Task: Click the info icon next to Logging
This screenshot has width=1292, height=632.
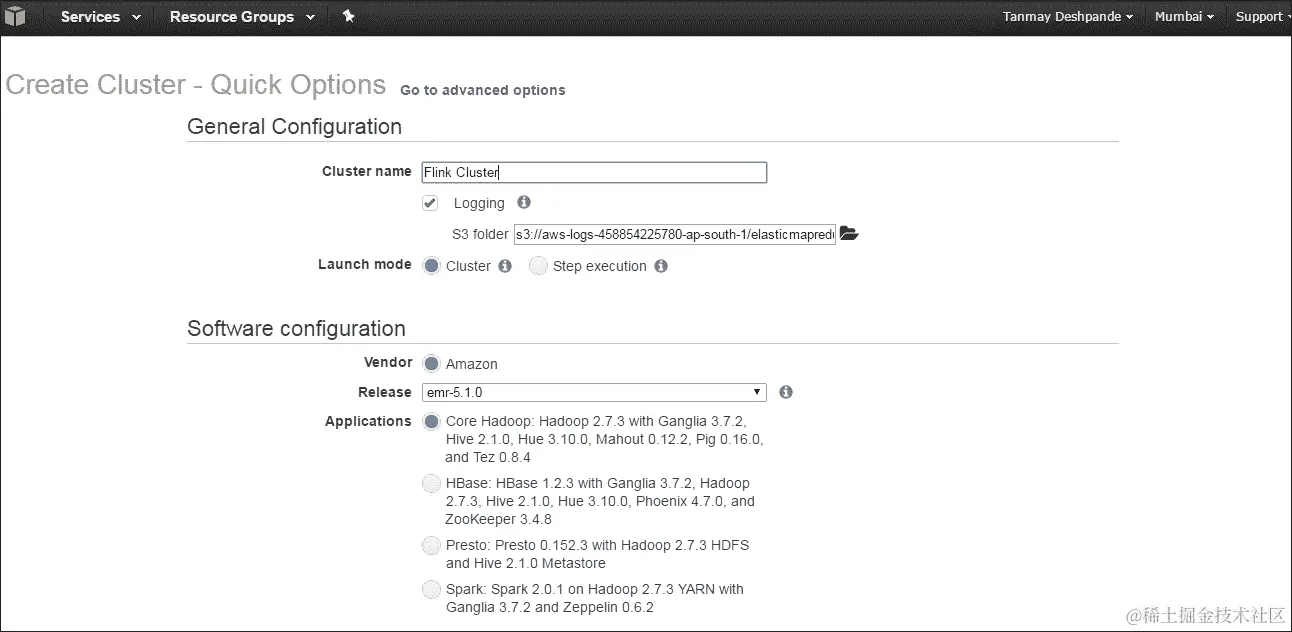Action: tap(524, 202)
